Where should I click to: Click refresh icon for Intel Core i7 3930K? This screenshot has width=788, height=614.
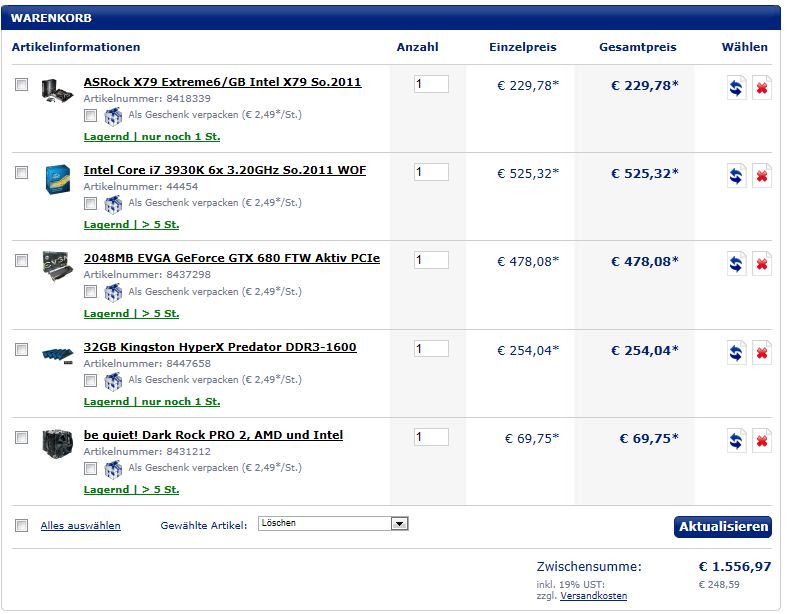coord(736,176)
